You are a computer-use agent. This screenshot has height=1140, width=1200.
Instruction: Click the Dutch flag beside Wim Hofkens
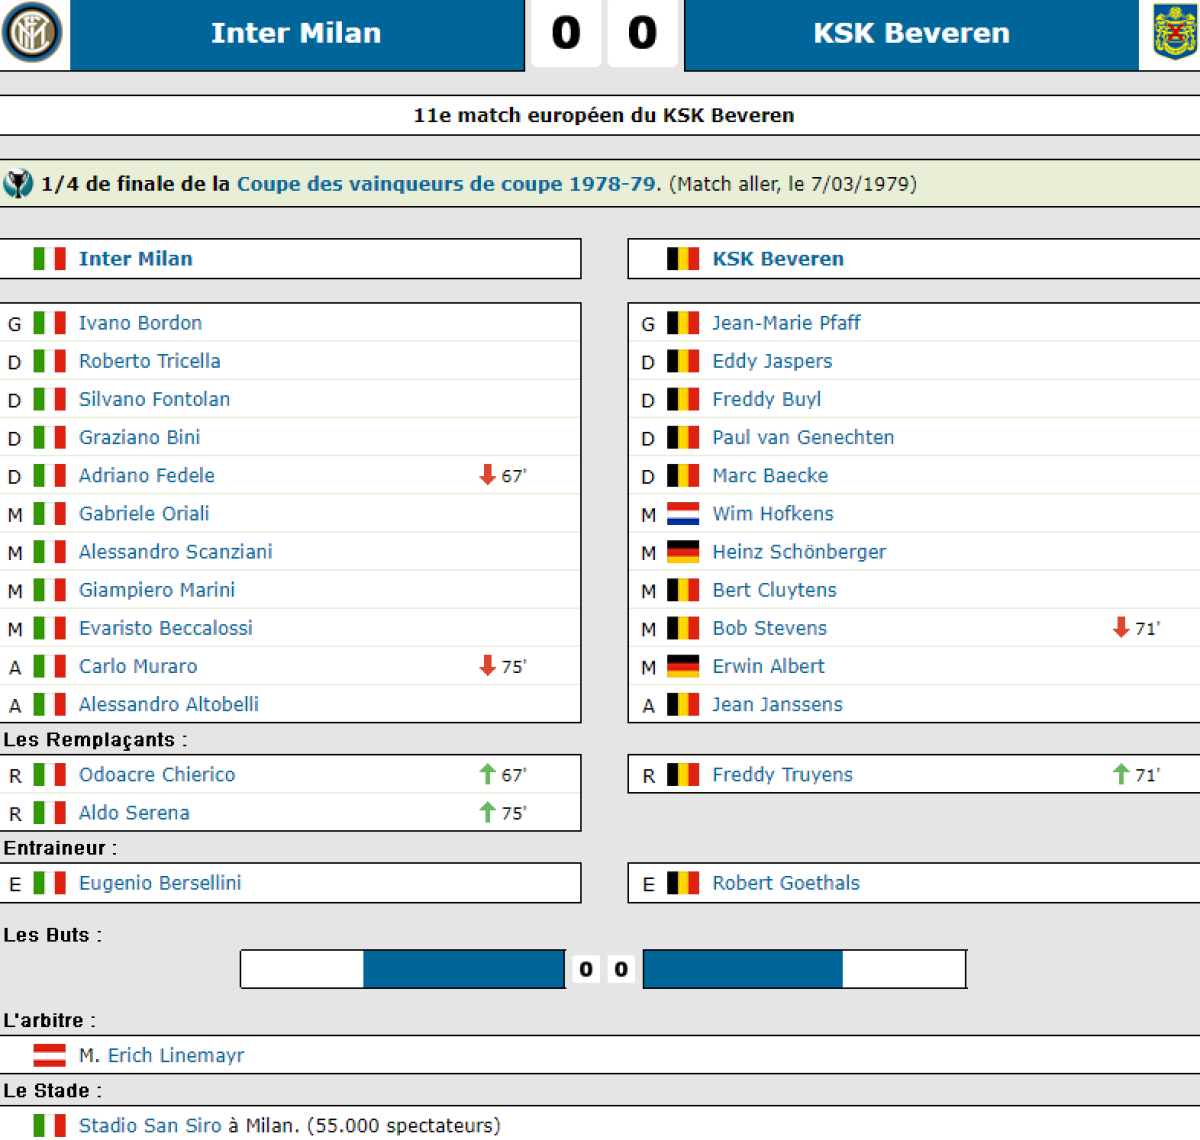point(683,514)
